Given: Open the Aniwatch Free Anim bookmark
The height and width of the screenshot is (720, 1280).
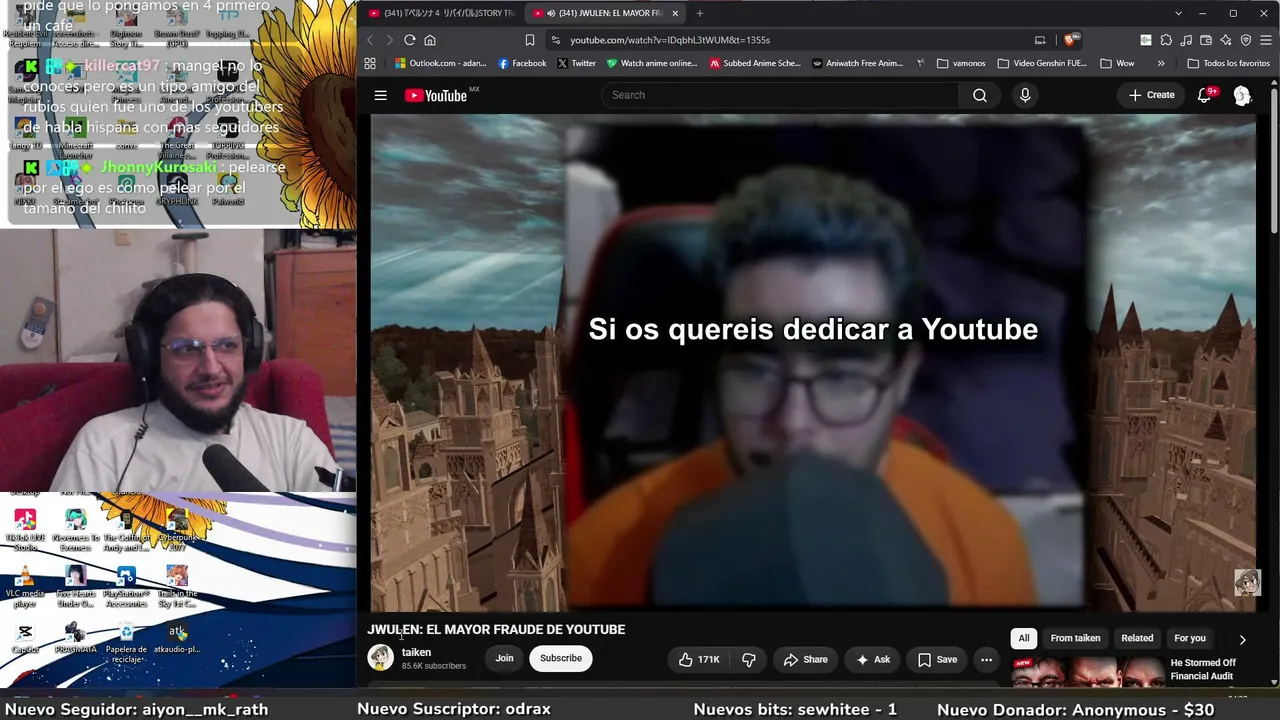Looking at the screenshot, I should [858, 63].
